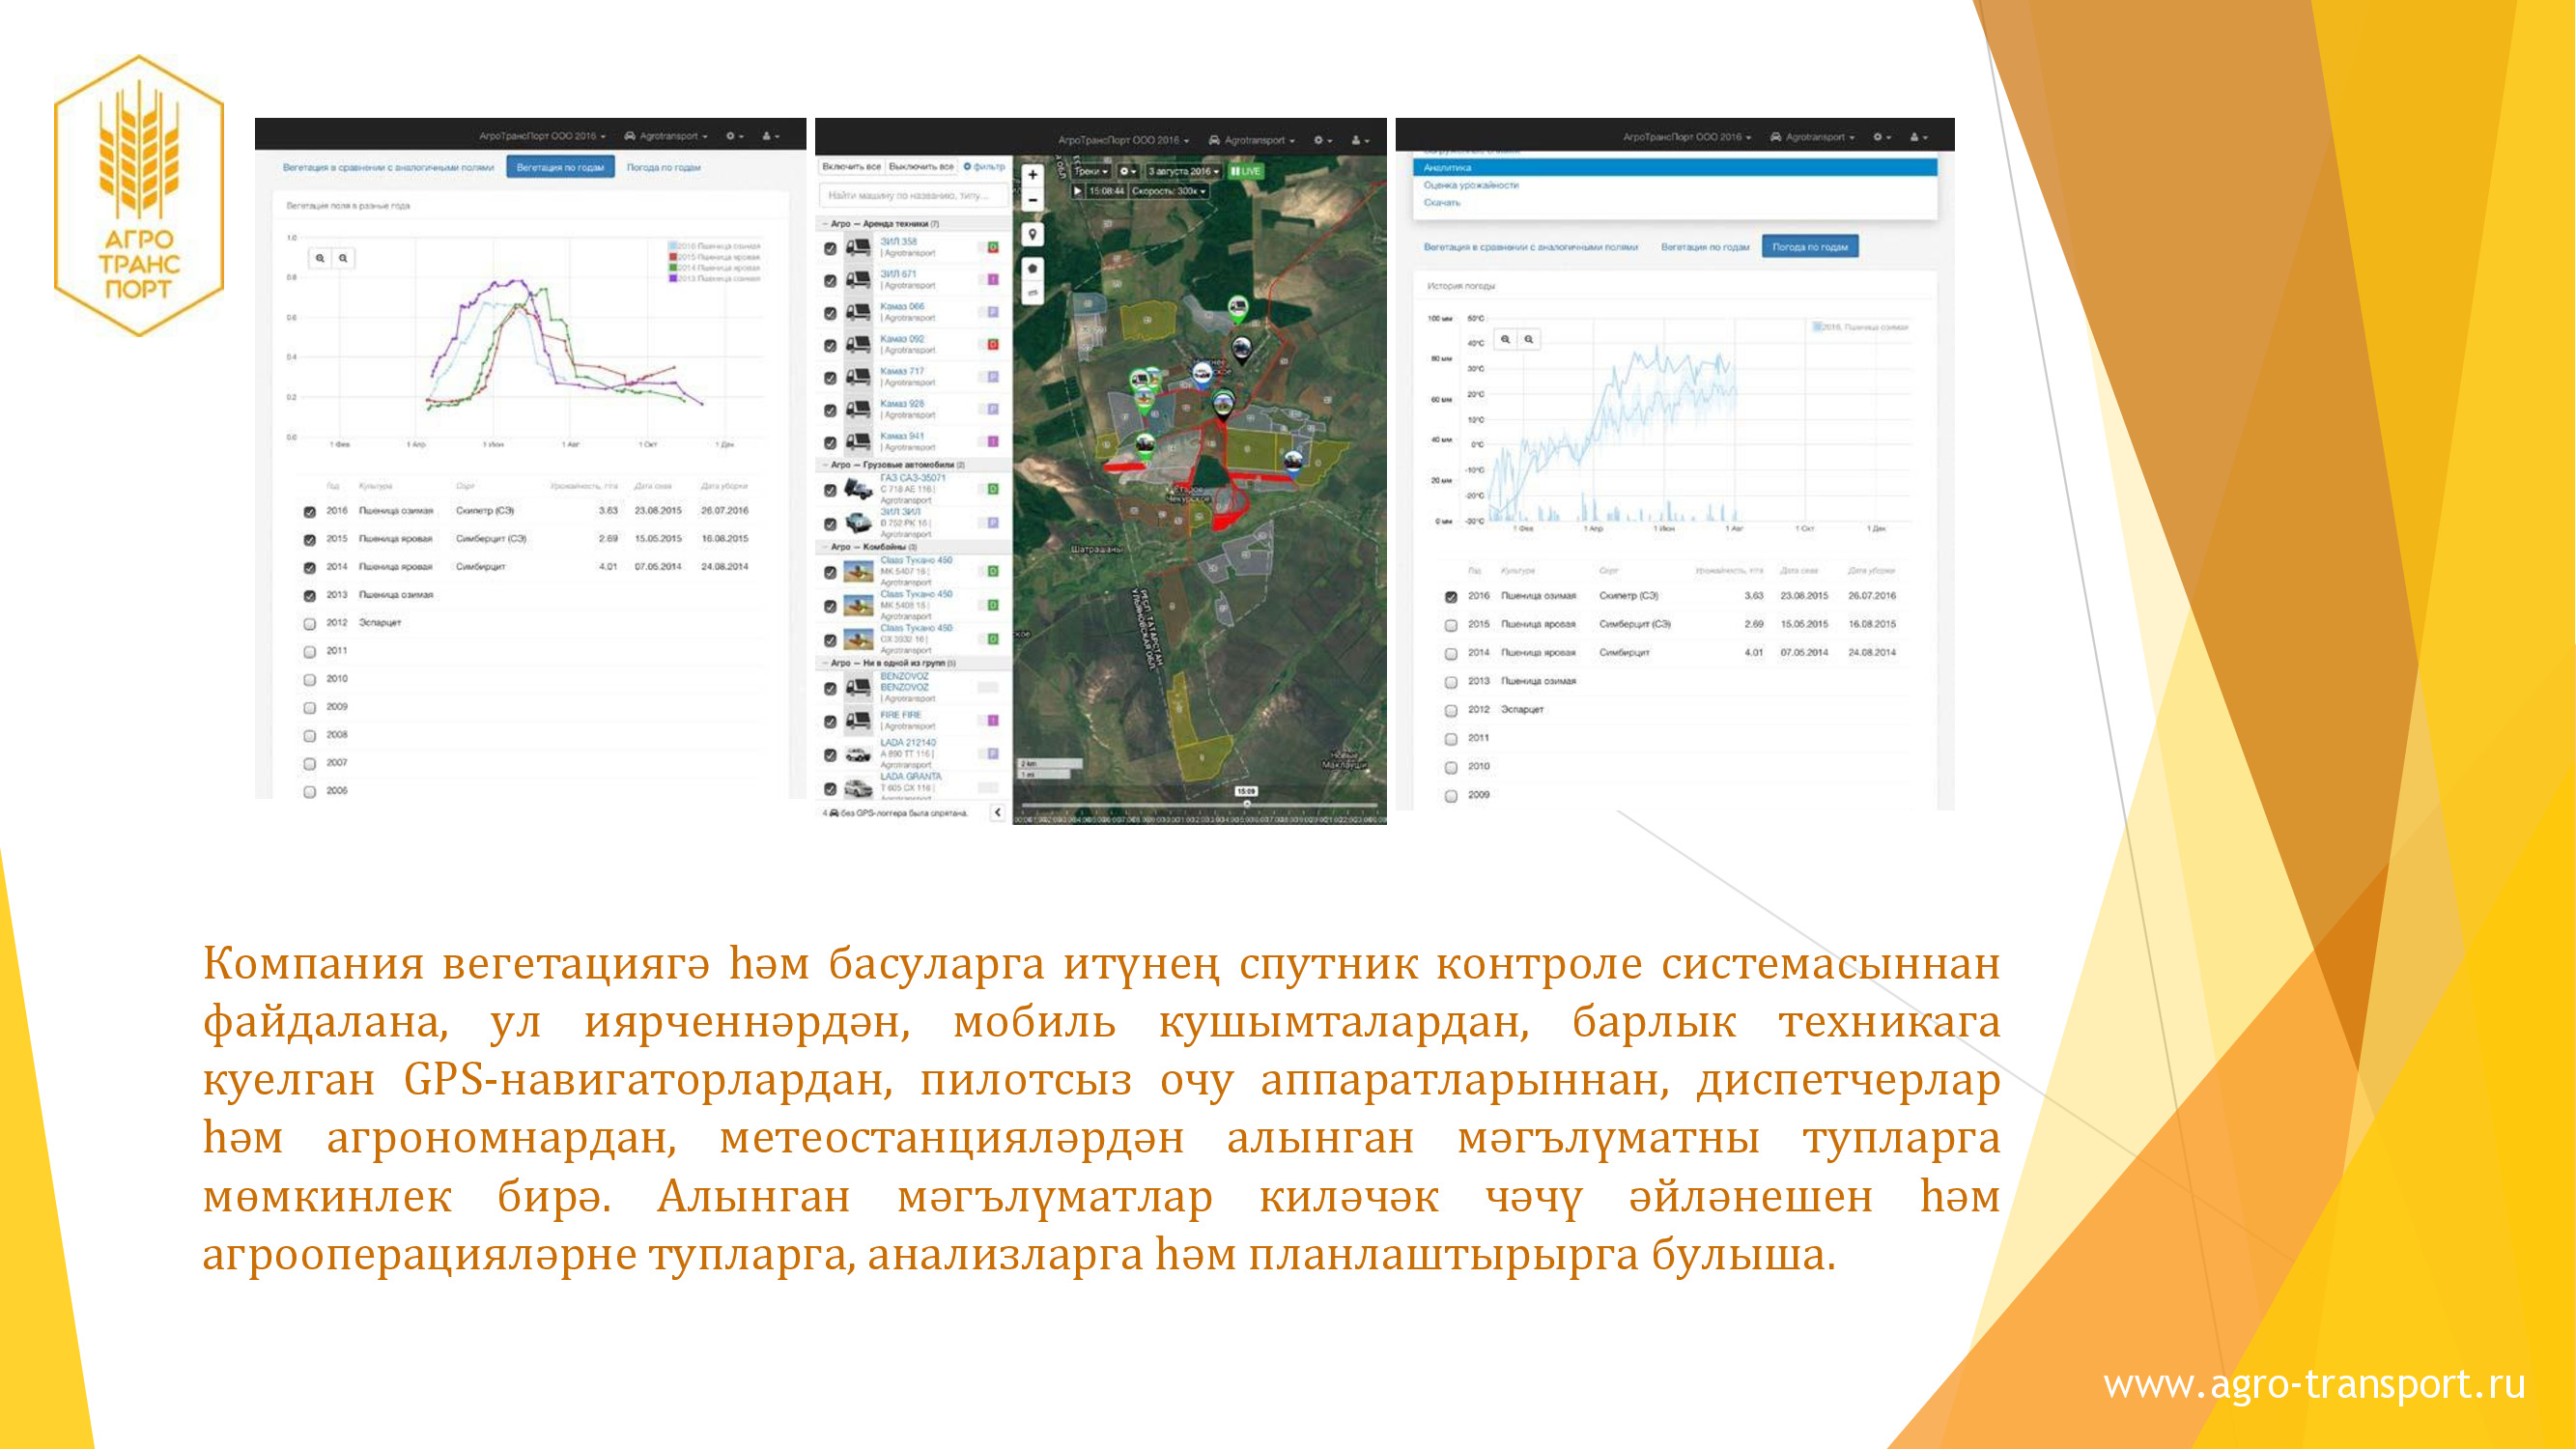Click the Включить все button
The width and height of the screenshot is (2576, 1449).
click(x=851, y=166)
